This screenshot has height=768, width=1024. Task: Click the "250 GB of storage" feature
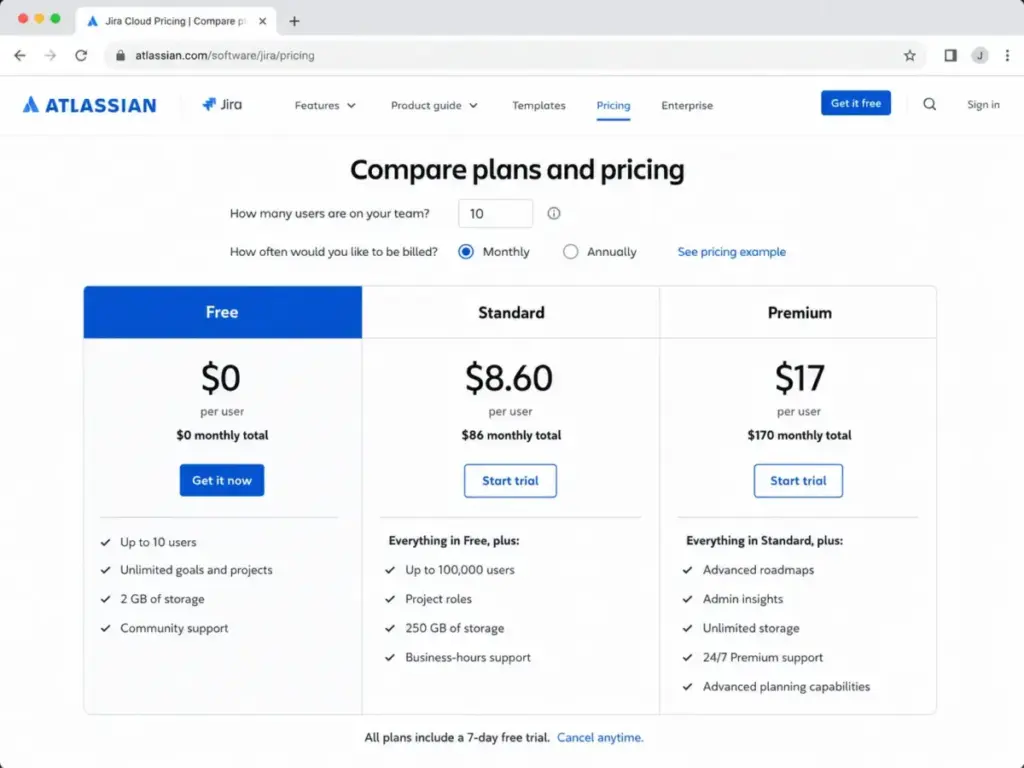click(455, 628)
